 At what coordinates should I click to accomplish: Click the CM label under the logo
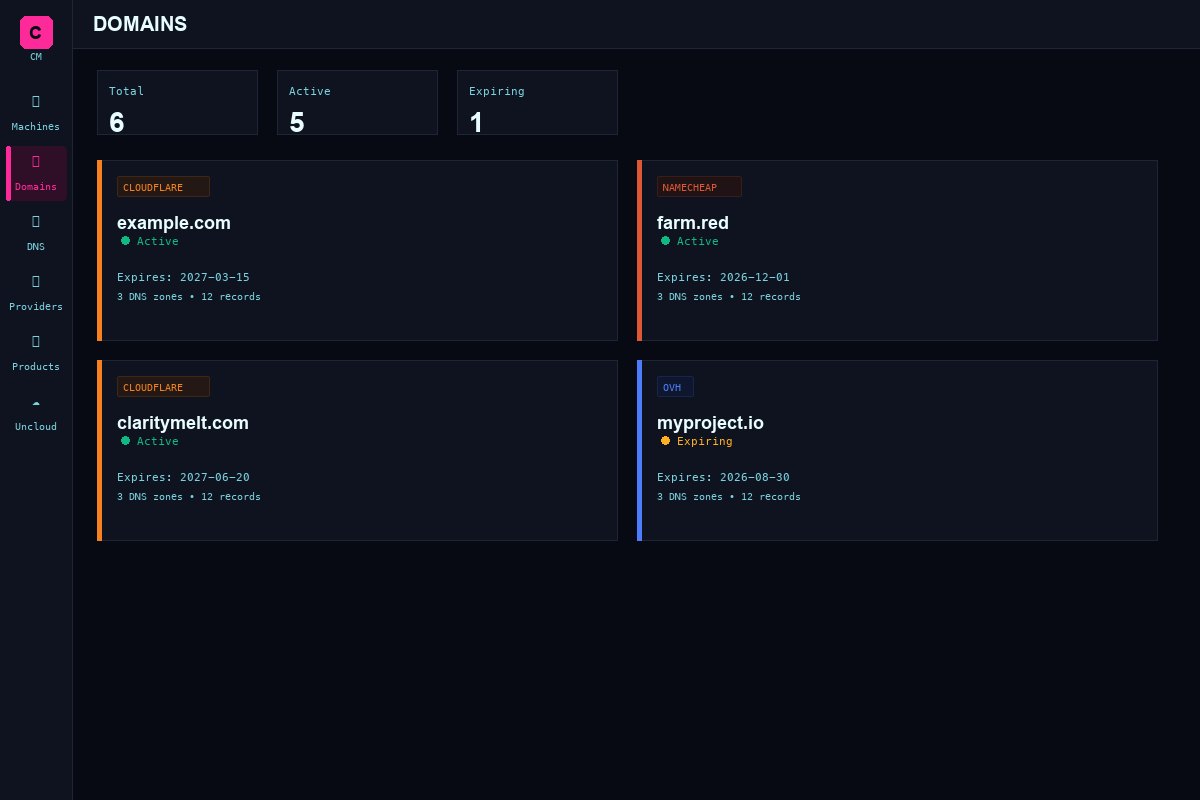[36, 57]
